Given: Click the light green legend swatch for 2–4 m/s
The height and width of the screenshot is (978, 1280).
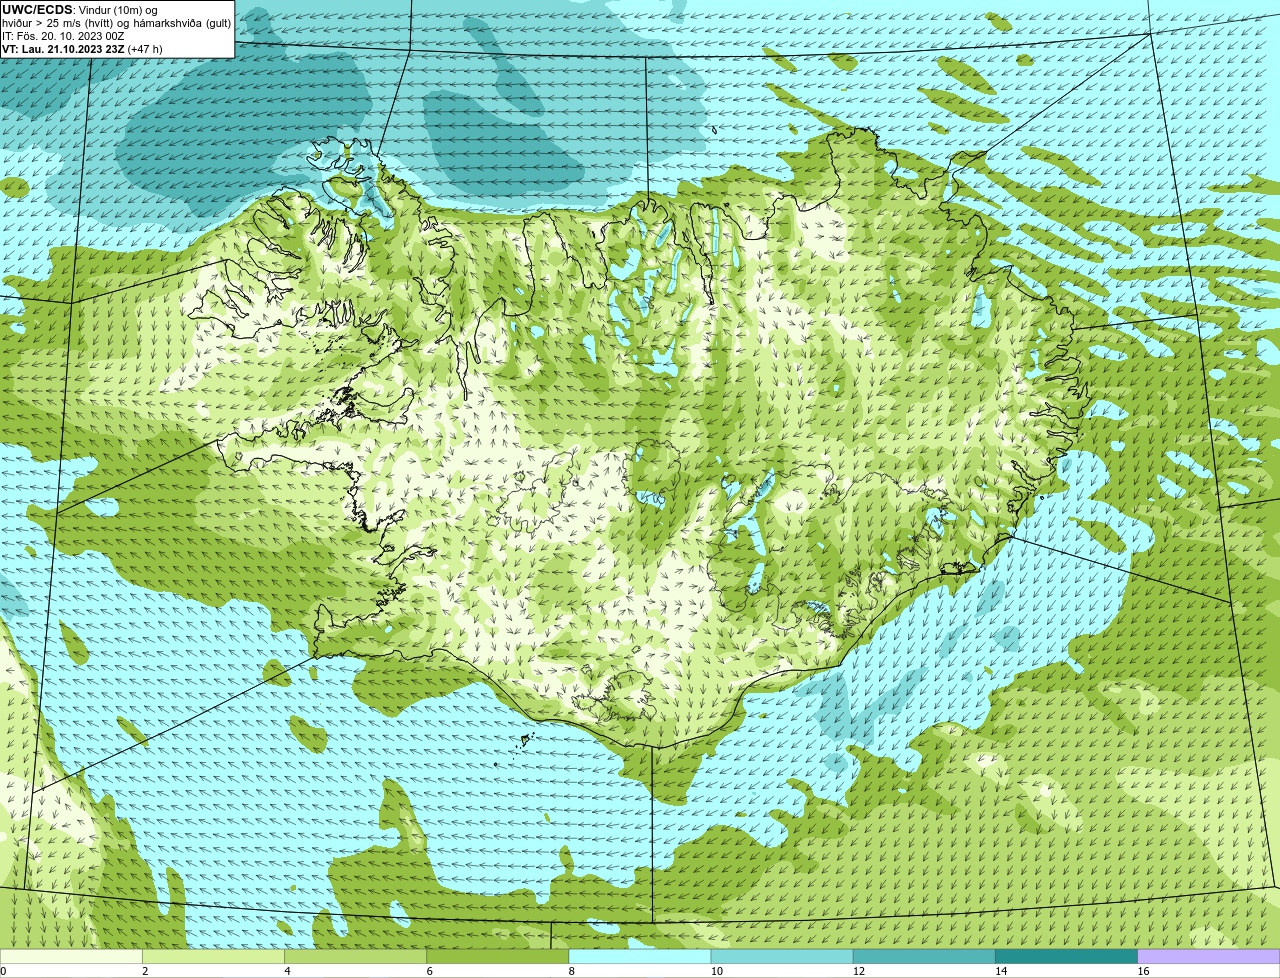Looking at the screenshot, I should pos(214,957).
